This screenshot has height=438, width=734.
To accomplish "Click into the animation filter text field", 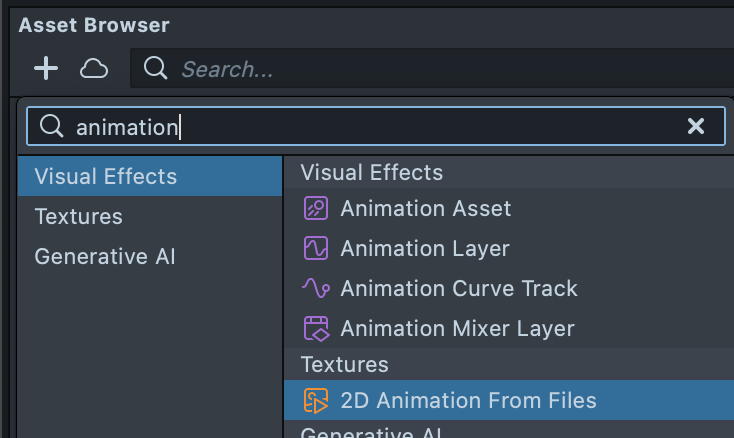I will coord(400,126).
